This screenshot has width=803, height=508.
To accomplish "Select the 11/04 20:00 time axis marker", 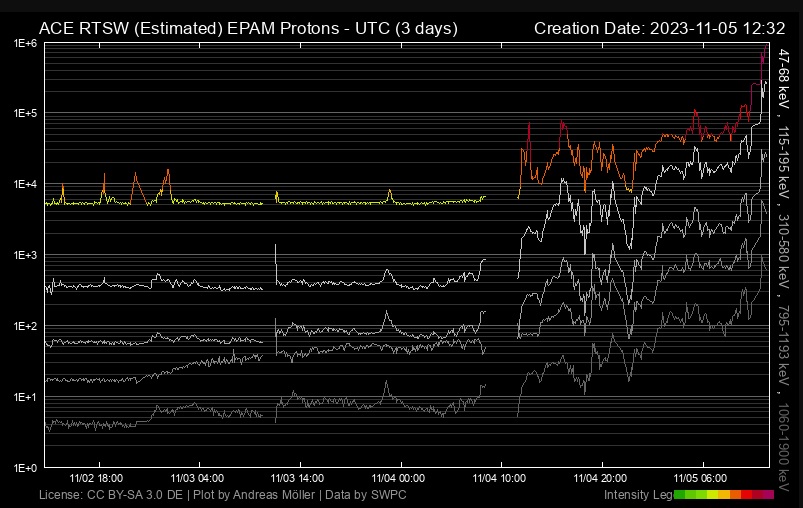I will click(601, 479).
